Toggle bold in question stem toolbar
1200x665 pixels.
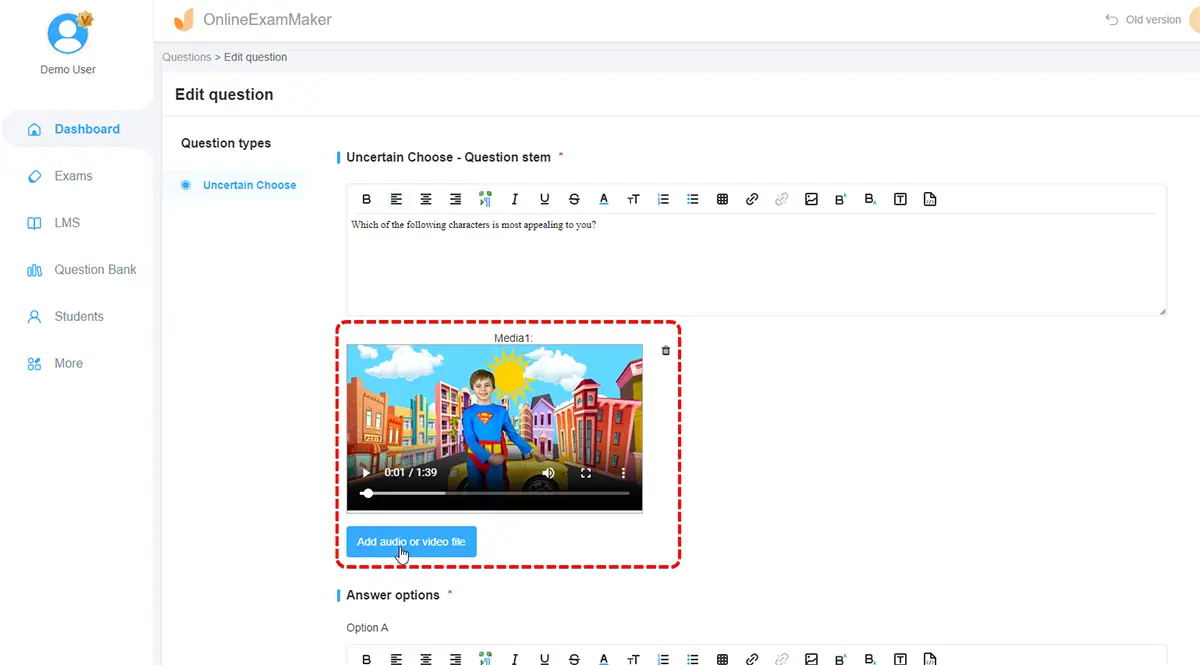[366, 199]
